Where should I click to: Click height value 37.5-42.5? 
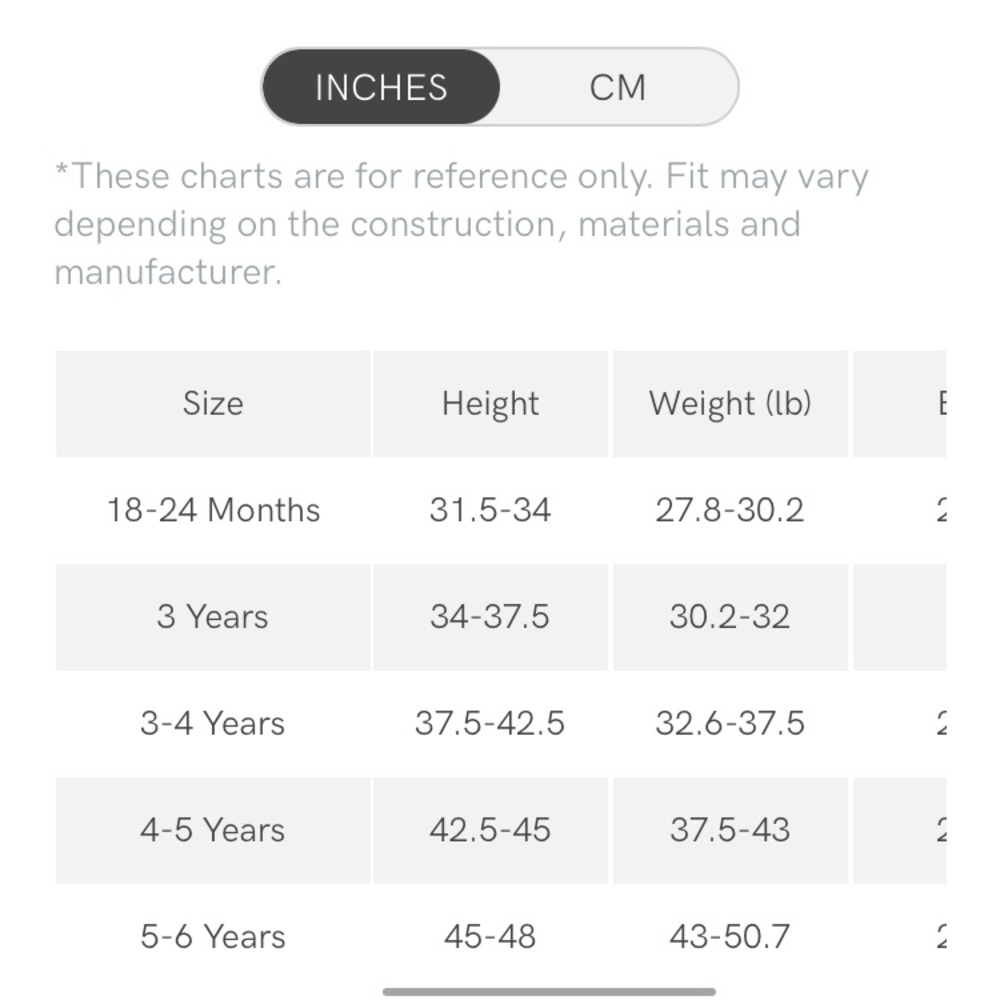pos(490,723)
